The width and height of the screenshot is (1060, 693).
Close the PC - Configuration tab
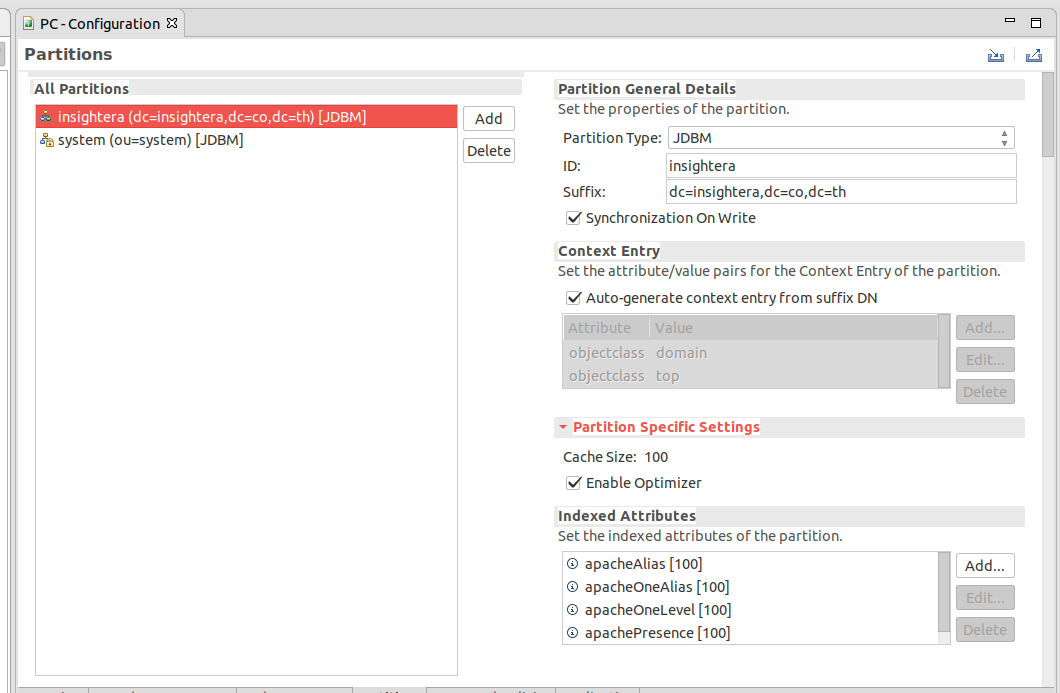172,23
